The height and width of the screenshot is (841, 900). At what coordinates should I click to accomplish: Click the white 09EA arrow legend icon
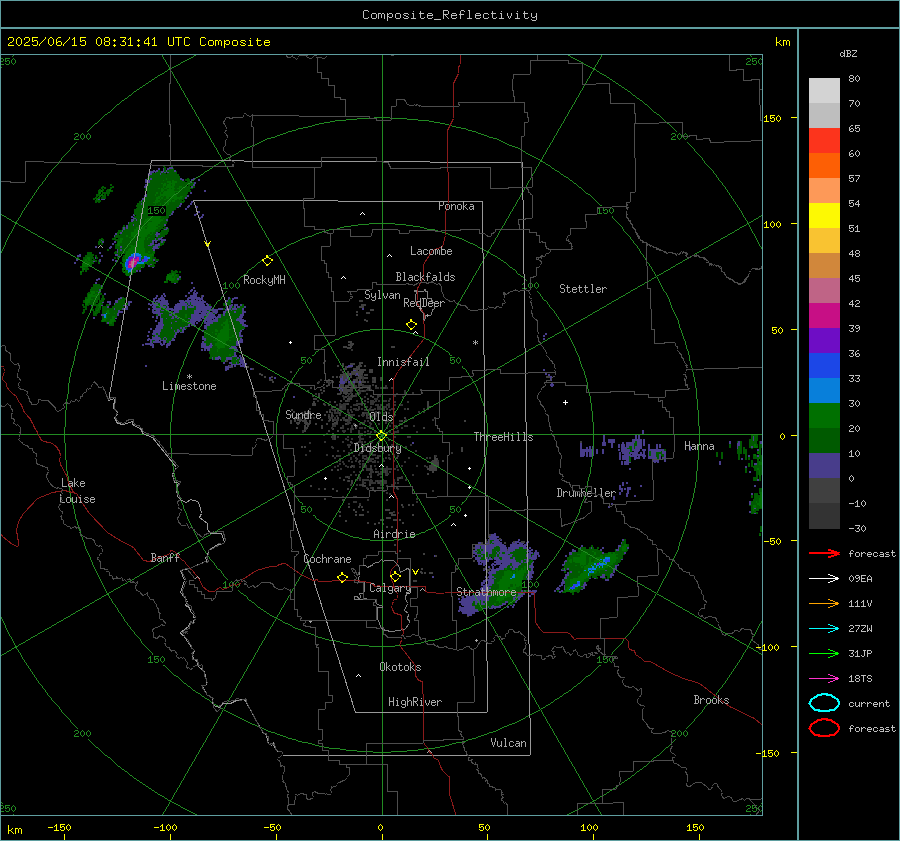pyautogui.click(x=824, y=579)
